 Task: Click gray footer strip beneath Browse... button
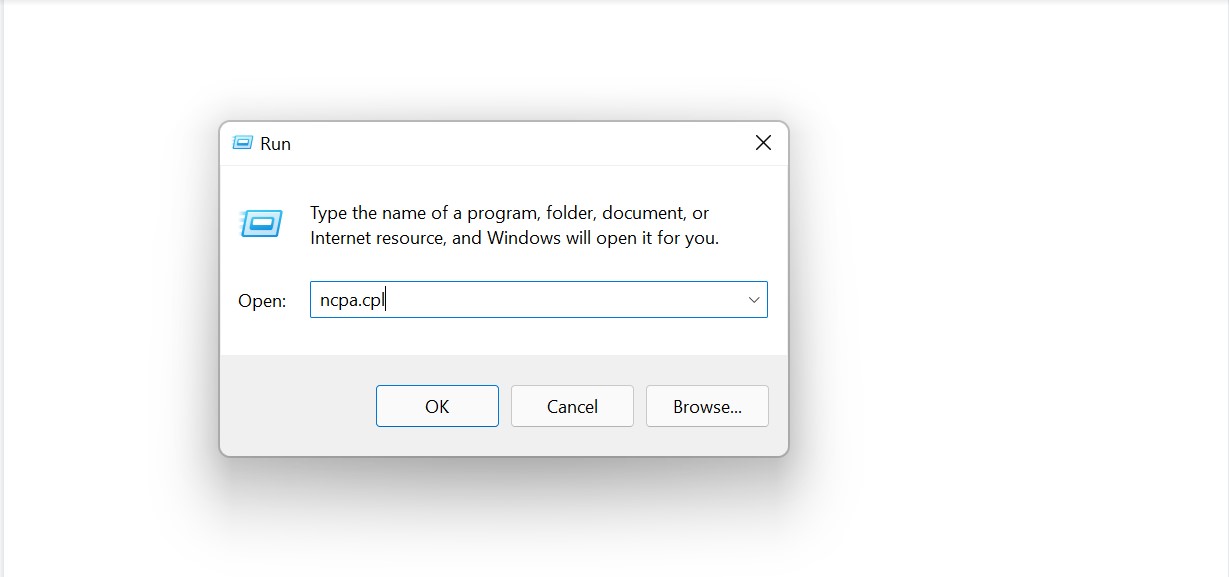point(707,441)
